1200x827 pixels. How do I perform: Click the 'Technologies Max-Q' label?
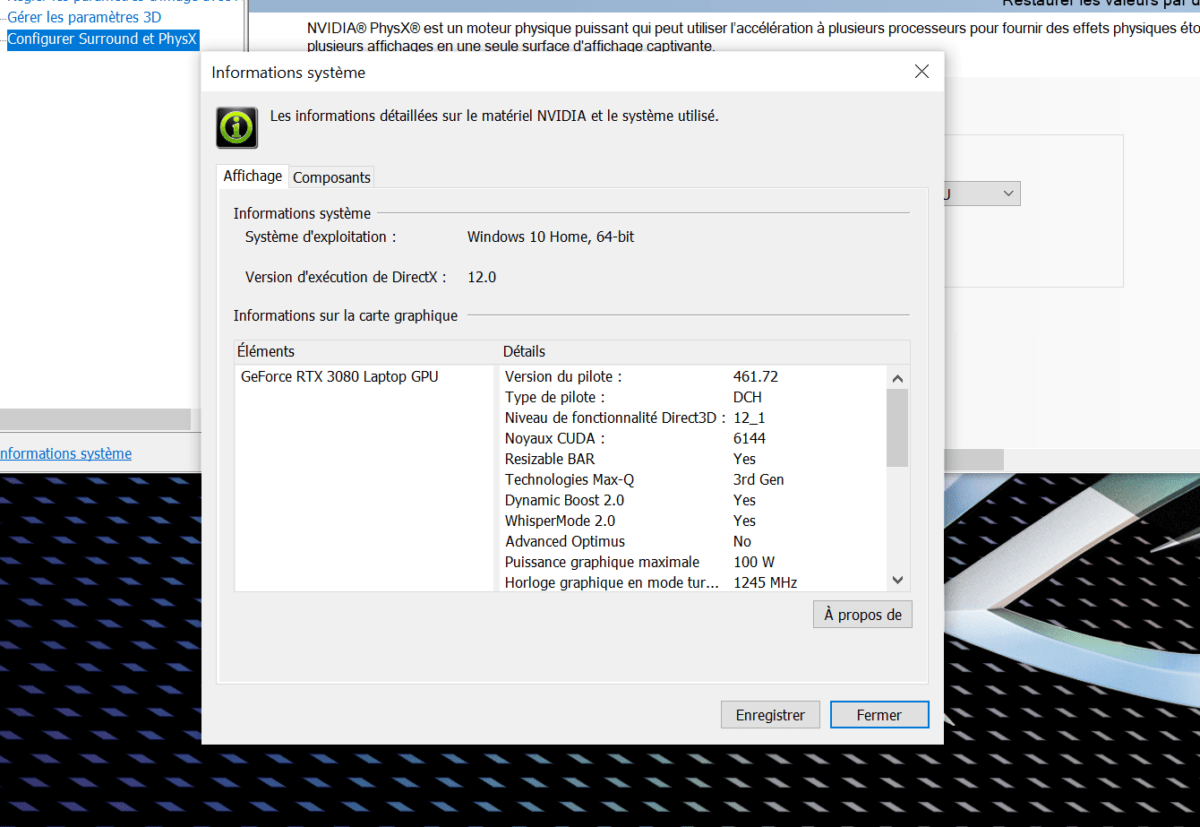[570, 480]
